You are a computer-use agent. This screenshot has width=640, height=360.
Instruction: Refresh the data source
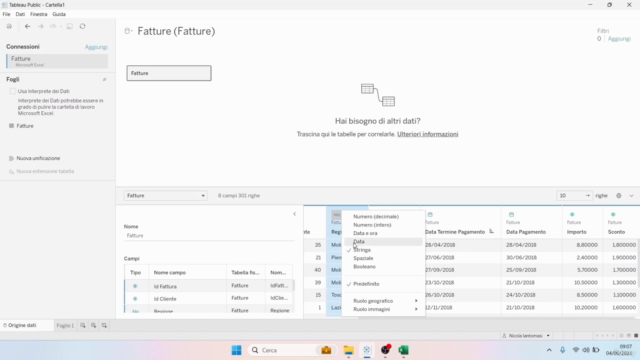82,26
